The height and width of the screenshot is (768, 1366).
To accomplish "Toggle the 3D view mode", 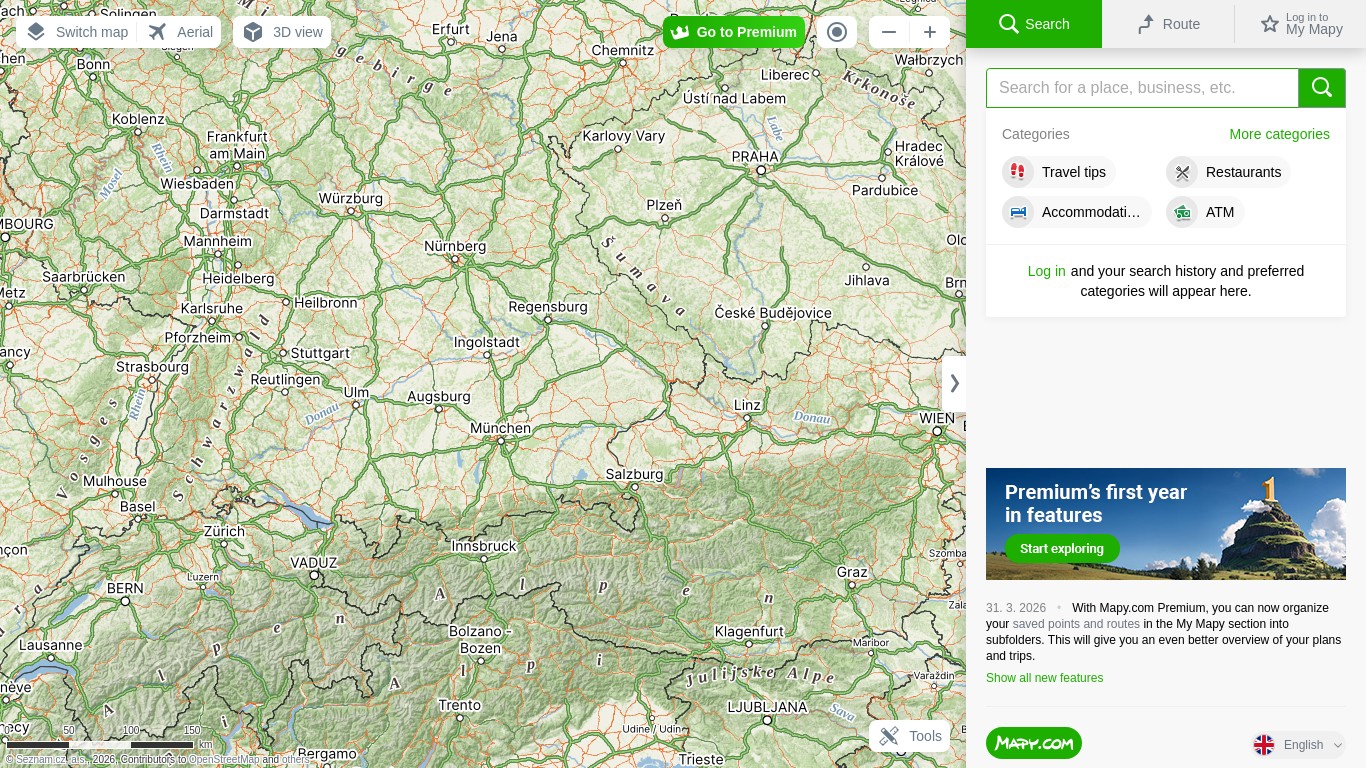I will click(x=283, y=32).
